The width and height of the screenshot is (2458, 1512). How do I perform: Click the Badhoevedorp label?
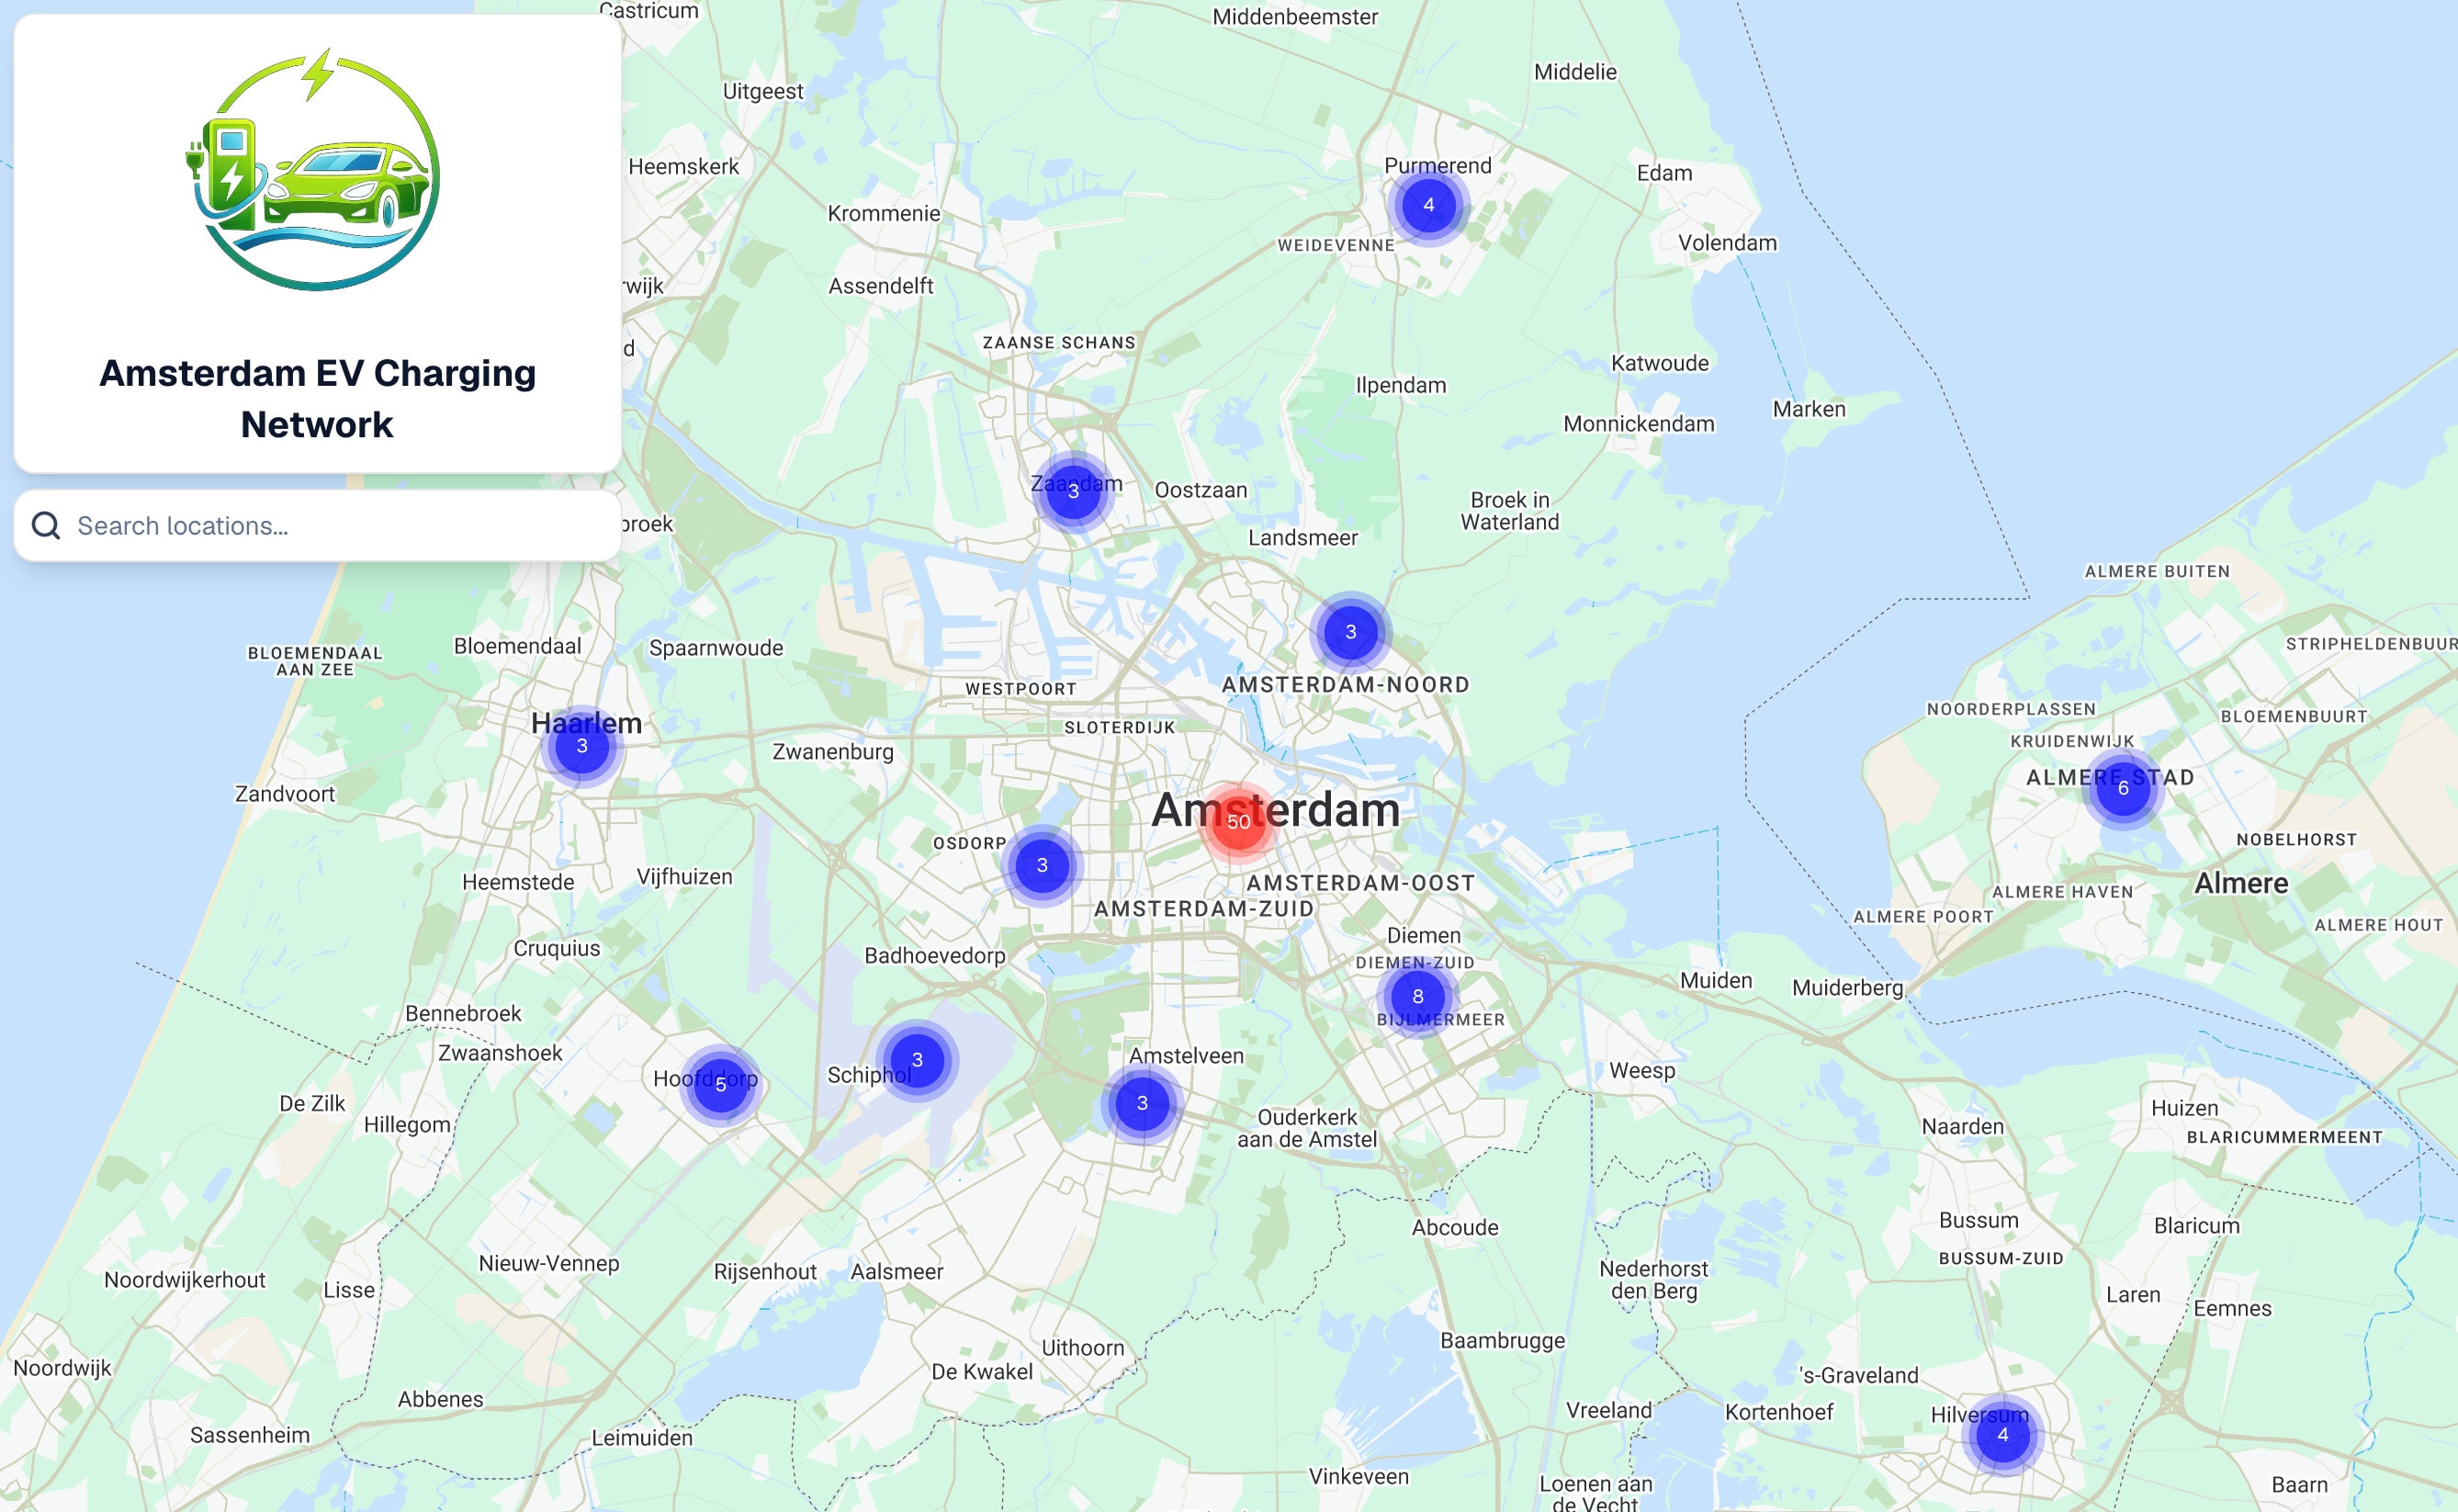click(x=935, y=955)
